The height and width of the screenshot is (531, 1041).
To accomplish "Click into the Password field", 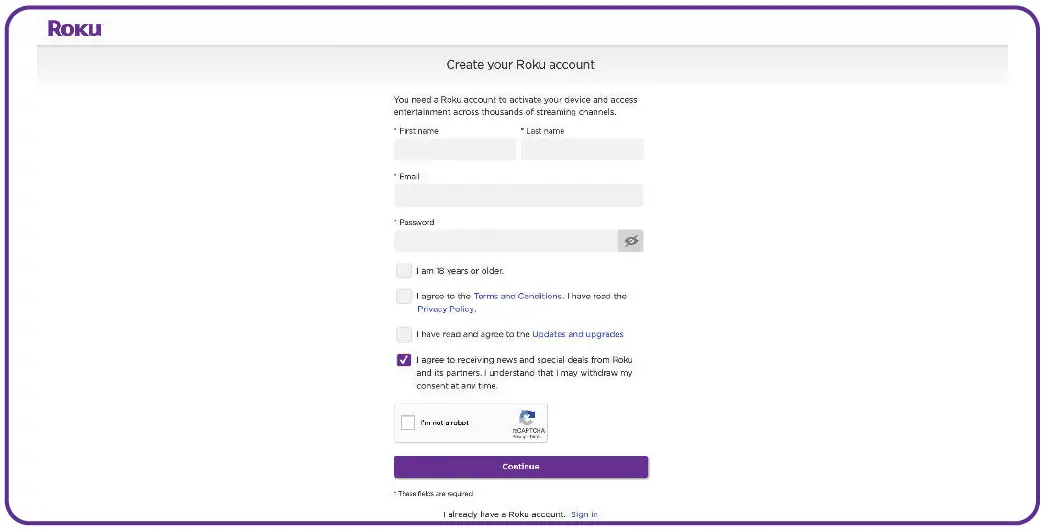I will point(505,241).
